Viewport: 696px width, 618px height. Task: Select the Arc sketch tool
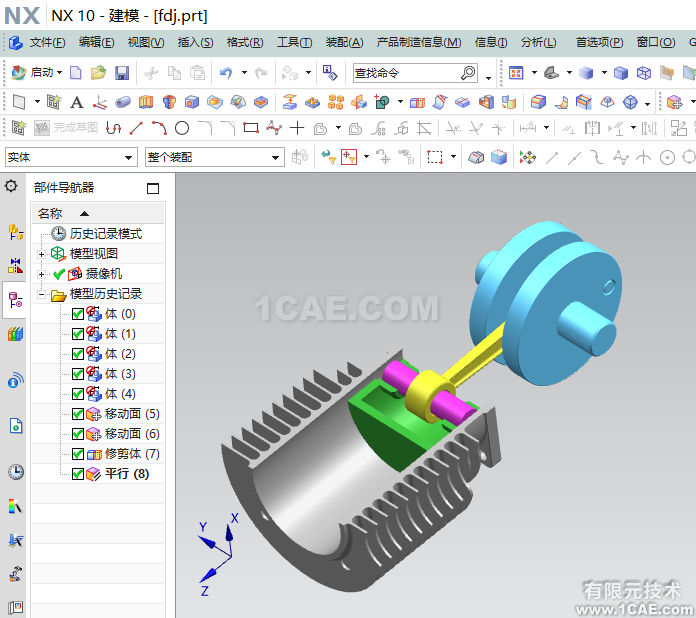(159, 128)
